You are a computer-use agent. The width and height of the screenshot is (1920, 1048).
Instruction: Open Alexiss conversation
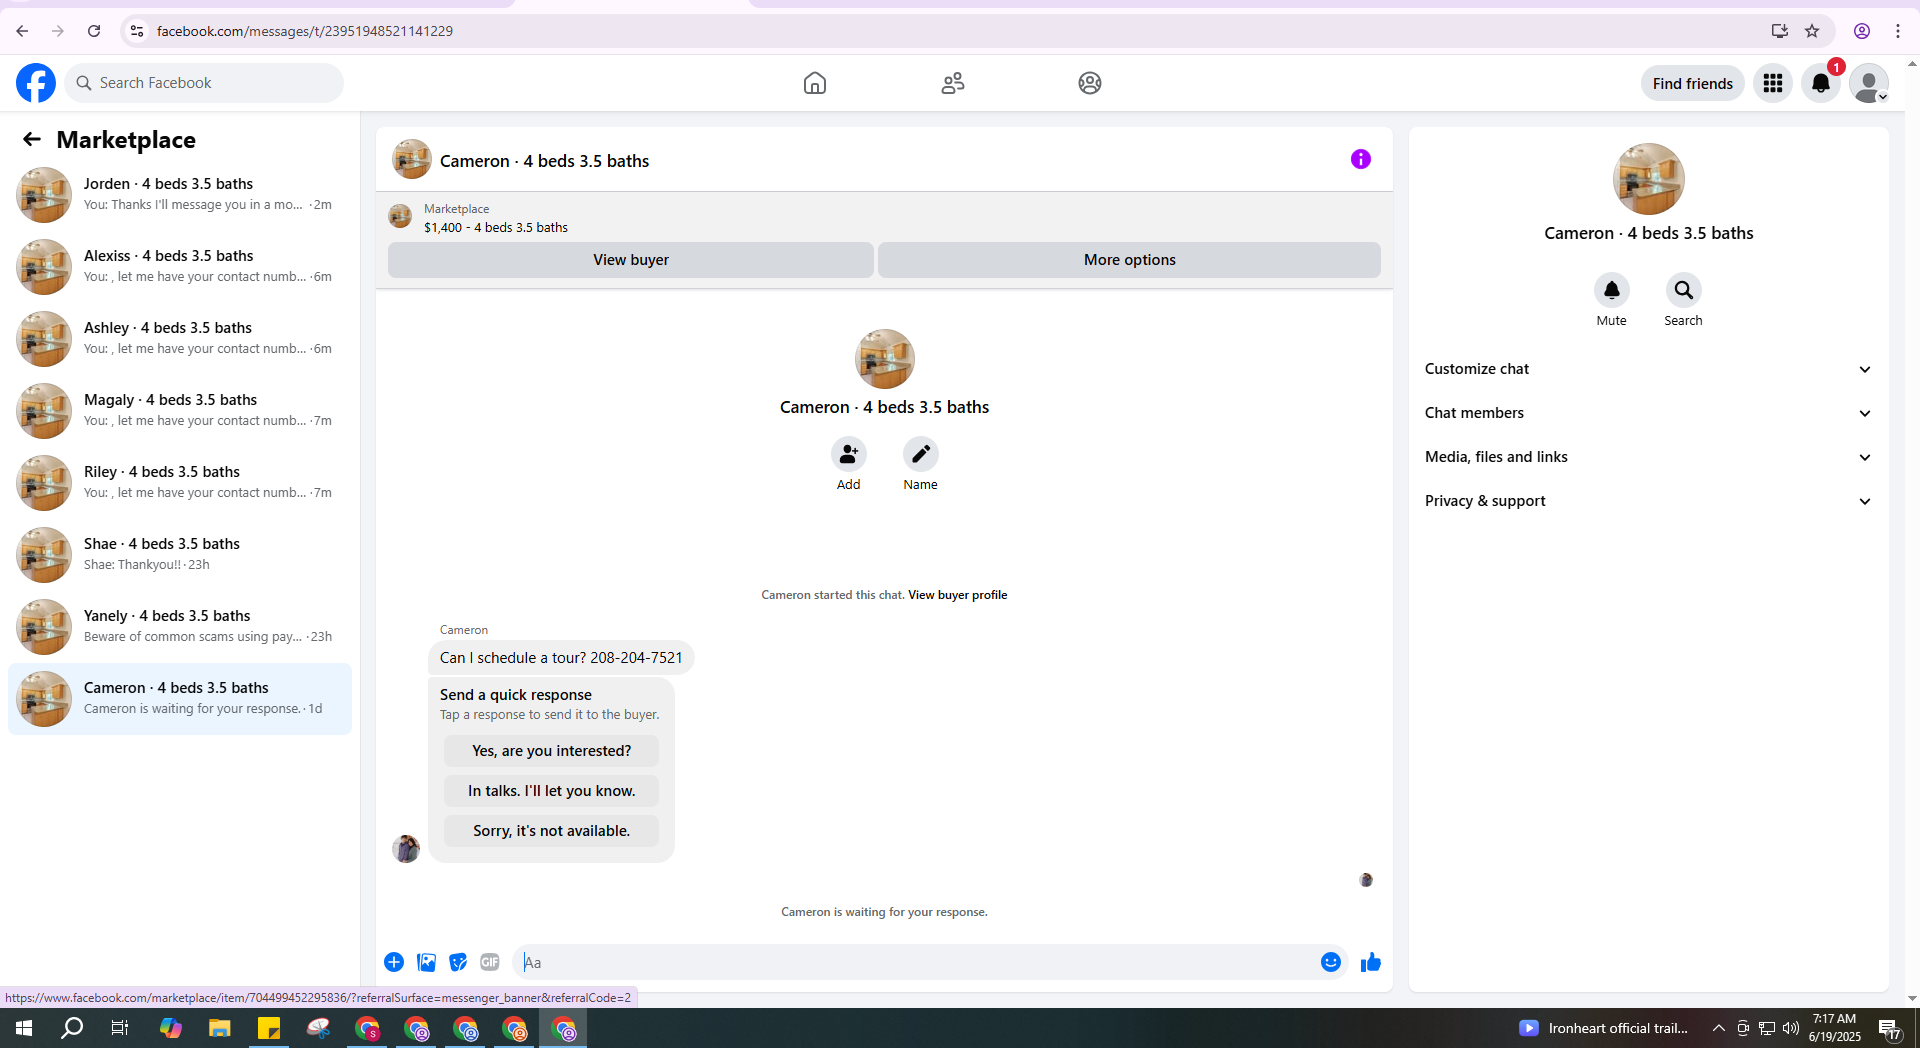click(180, 267)
